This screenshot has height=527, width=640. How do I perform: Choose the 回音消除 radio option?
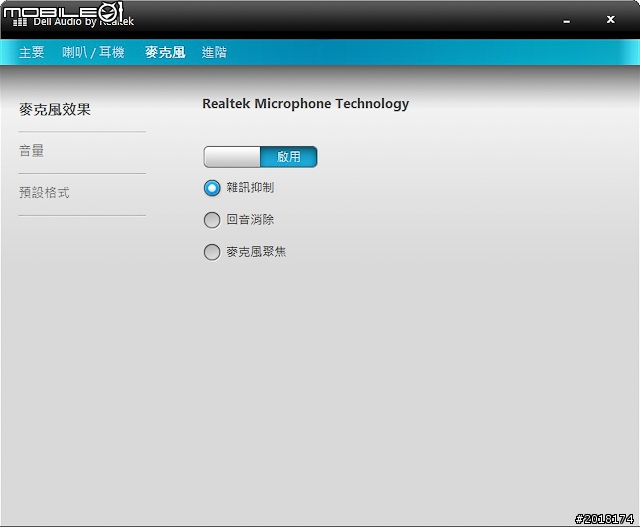coord(212,220)
